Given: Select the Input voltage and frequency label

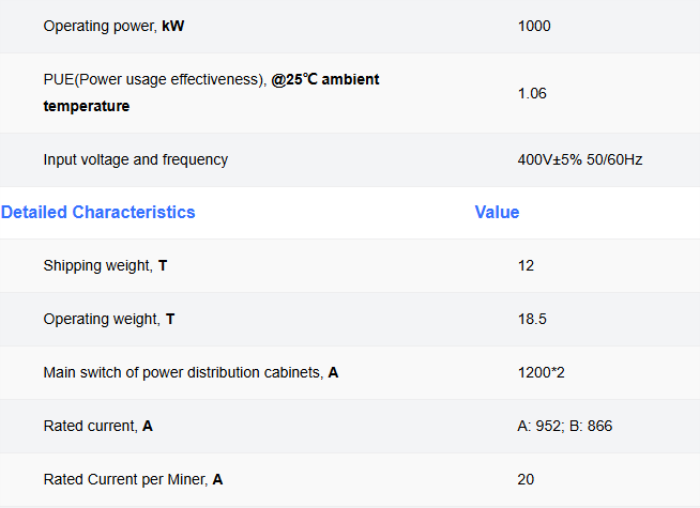Looking at the screenshot, I should tap(135, 160).
